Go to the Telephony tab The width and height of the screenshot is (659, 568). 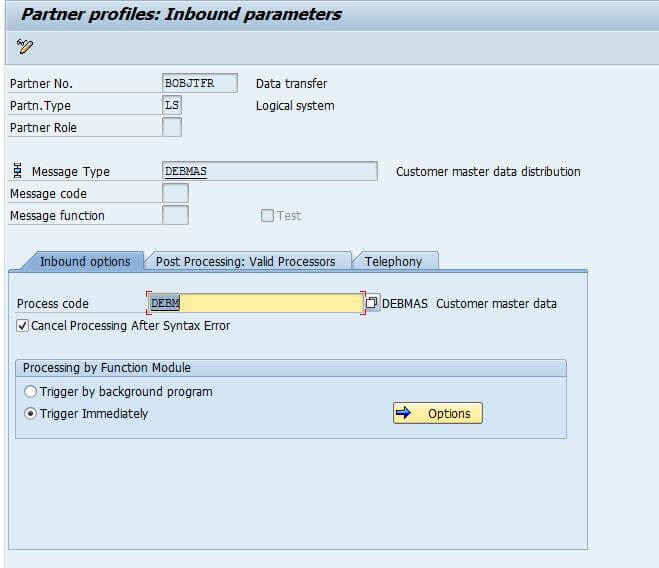[x=393, y=261]
